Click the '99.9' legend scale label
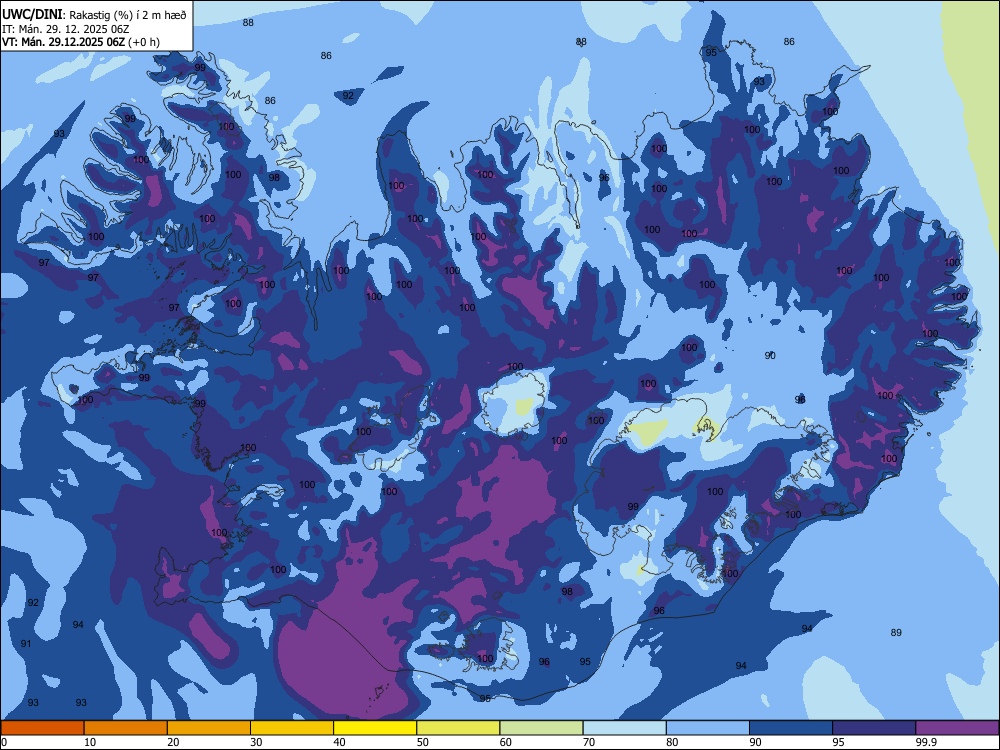 pyautogui.click(x=926, y=742)
